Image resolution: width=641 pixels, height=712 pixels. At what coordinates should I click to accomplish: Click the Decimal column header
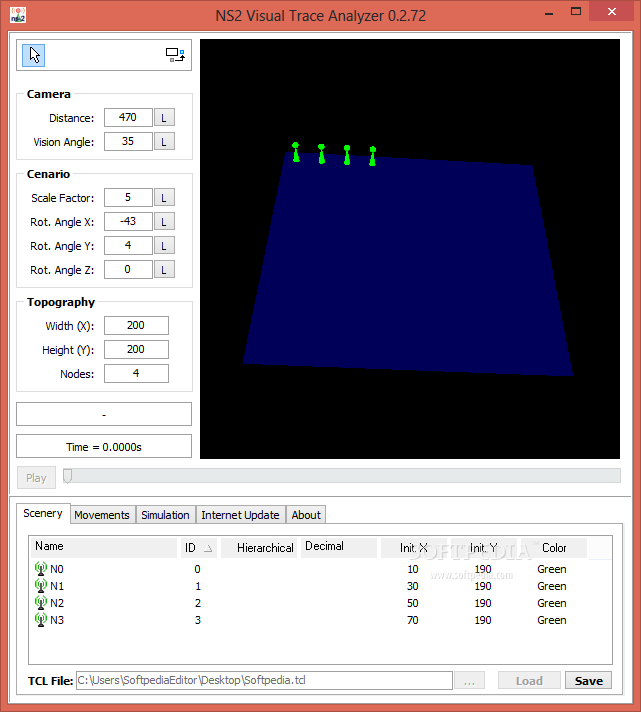339,547
